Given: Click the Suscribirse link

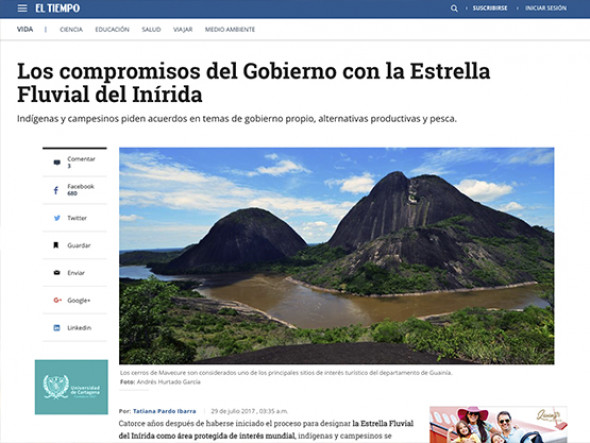Looking at the screenshot, I should 490,8.
